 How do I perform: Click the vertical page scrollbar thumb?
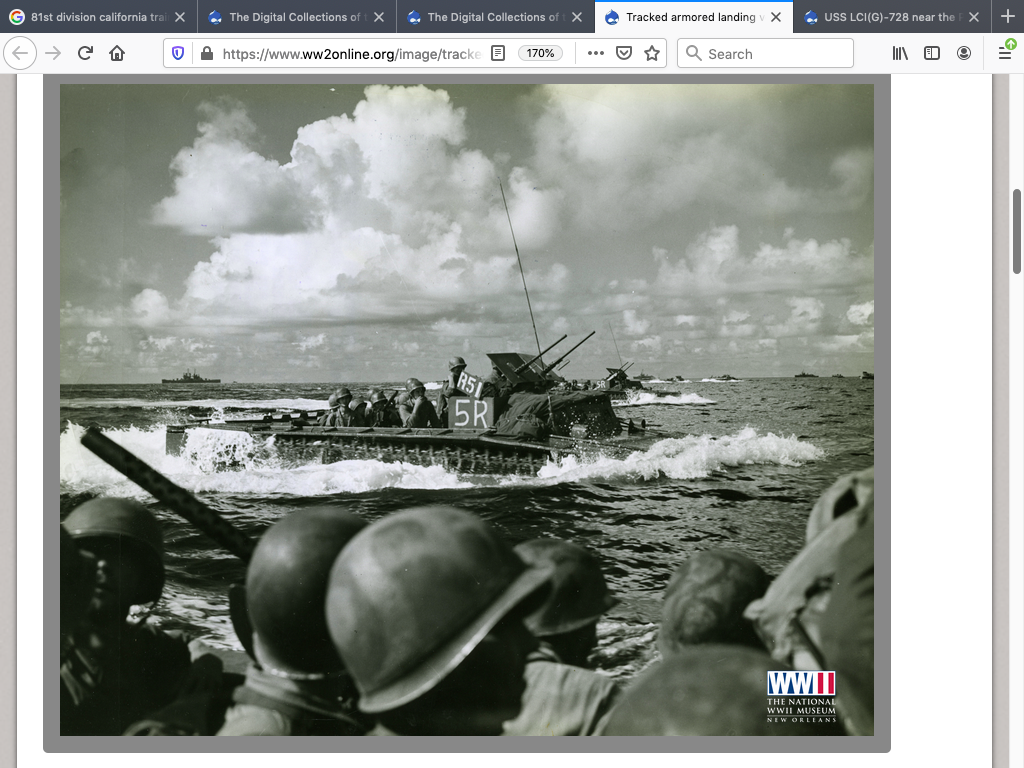[x=1017, y=230]
